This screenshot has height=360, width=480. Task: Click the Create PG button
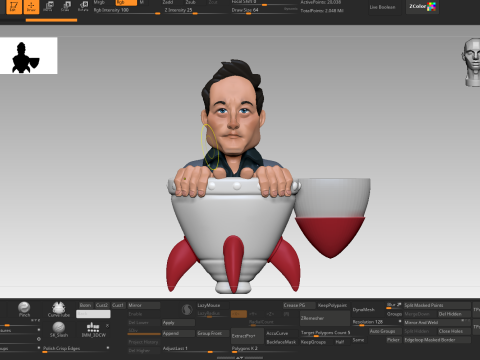[x=299, y=305]
